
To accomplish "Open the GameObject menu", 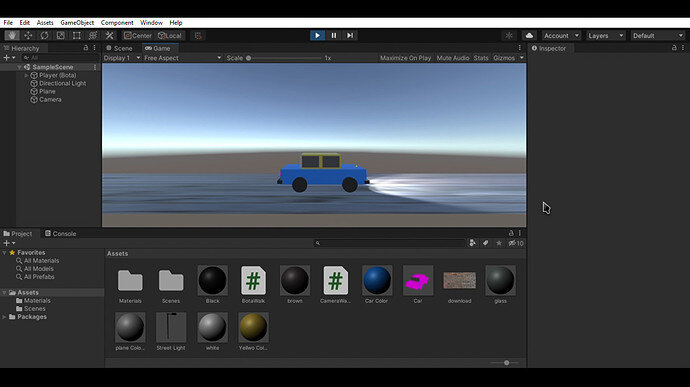I will [x=77, y=23].
